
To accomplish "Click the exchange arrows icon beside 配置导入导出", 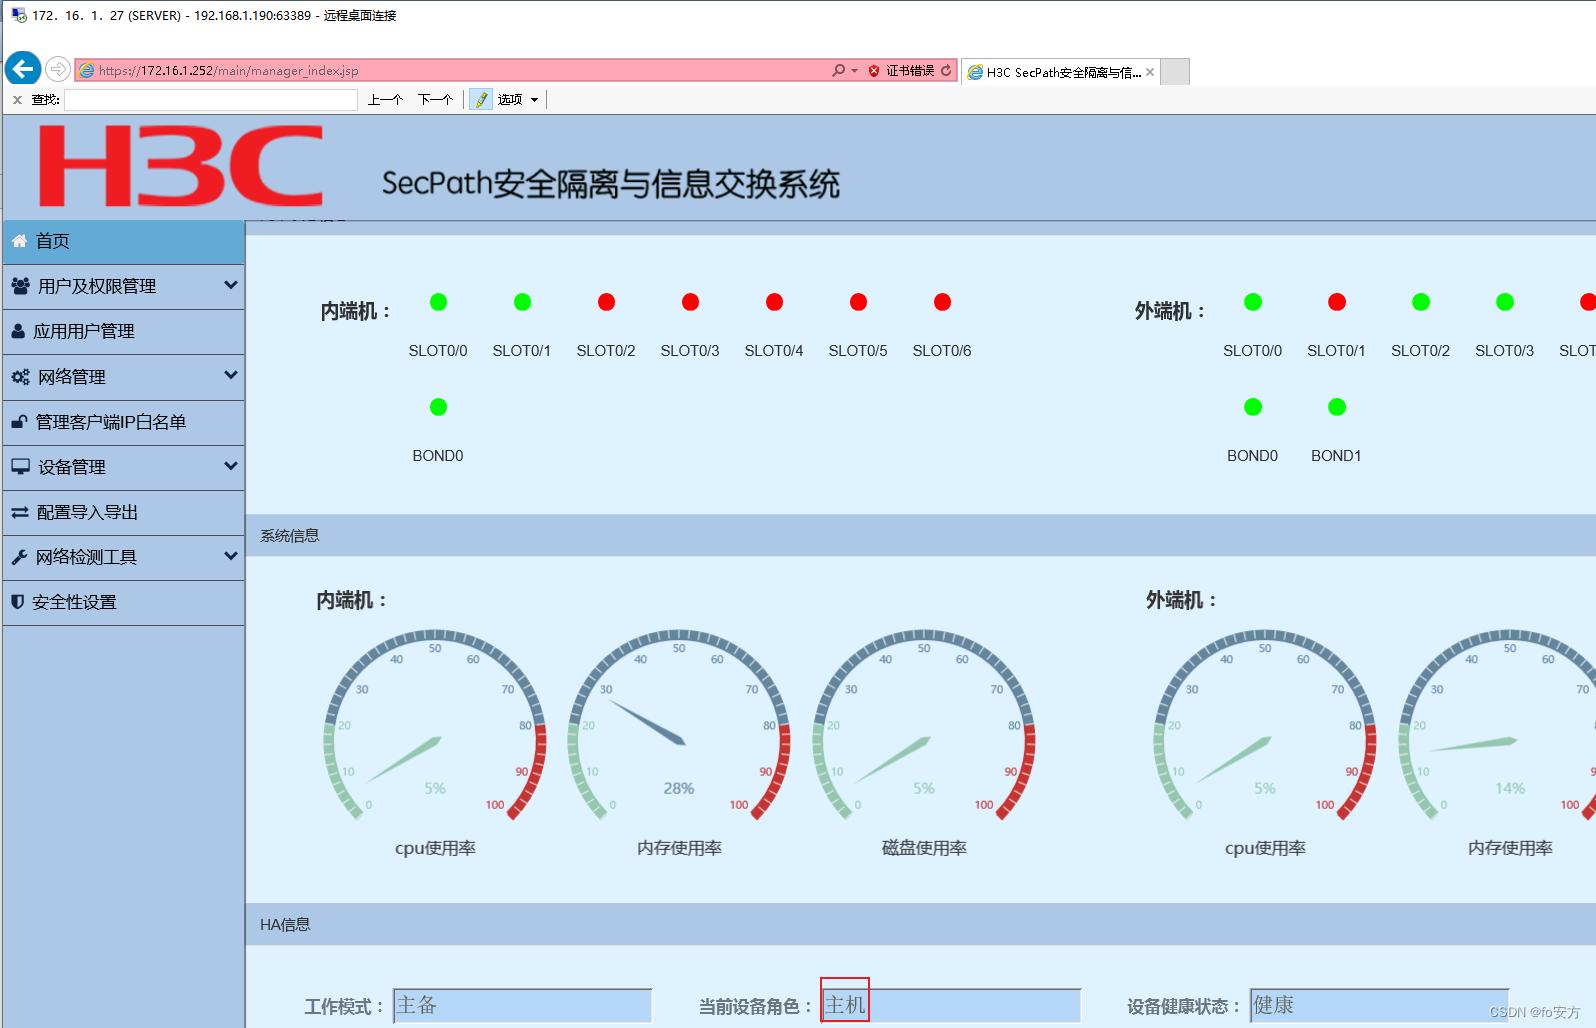I will (x=19, y=512).
